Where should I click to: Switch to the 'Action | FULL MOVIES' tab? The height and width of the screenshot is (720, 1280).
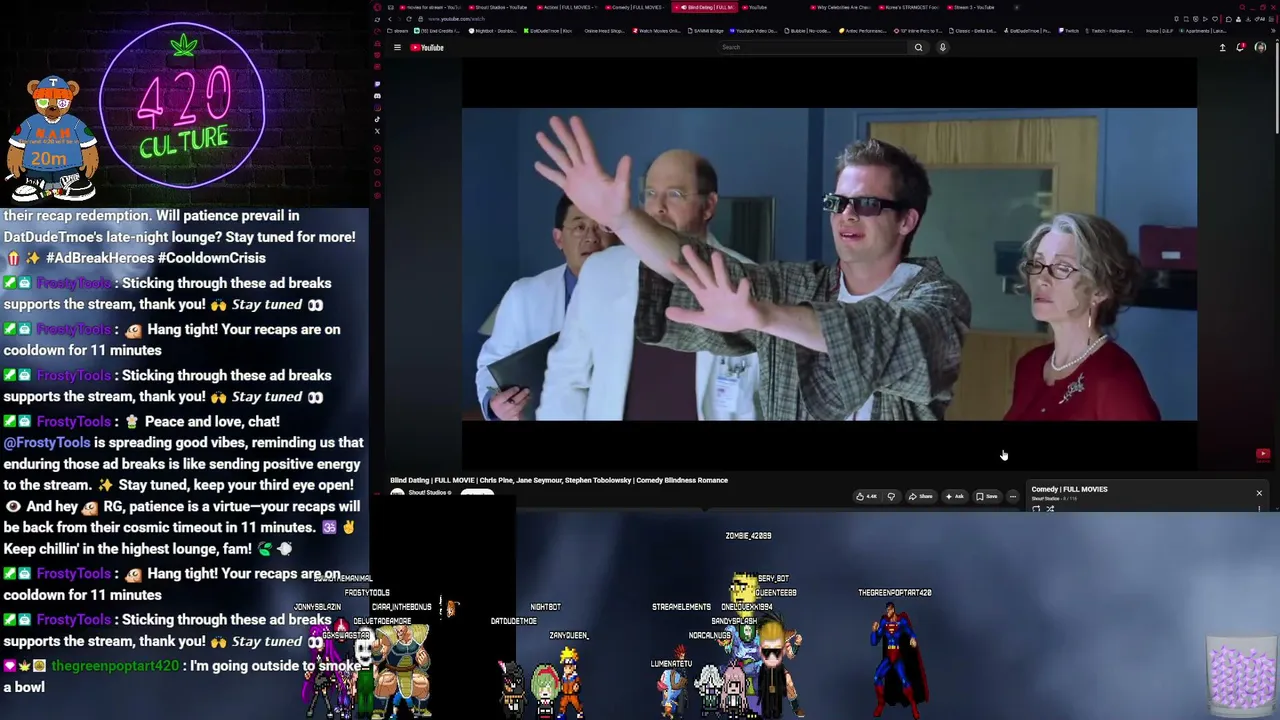pos(567,7)
